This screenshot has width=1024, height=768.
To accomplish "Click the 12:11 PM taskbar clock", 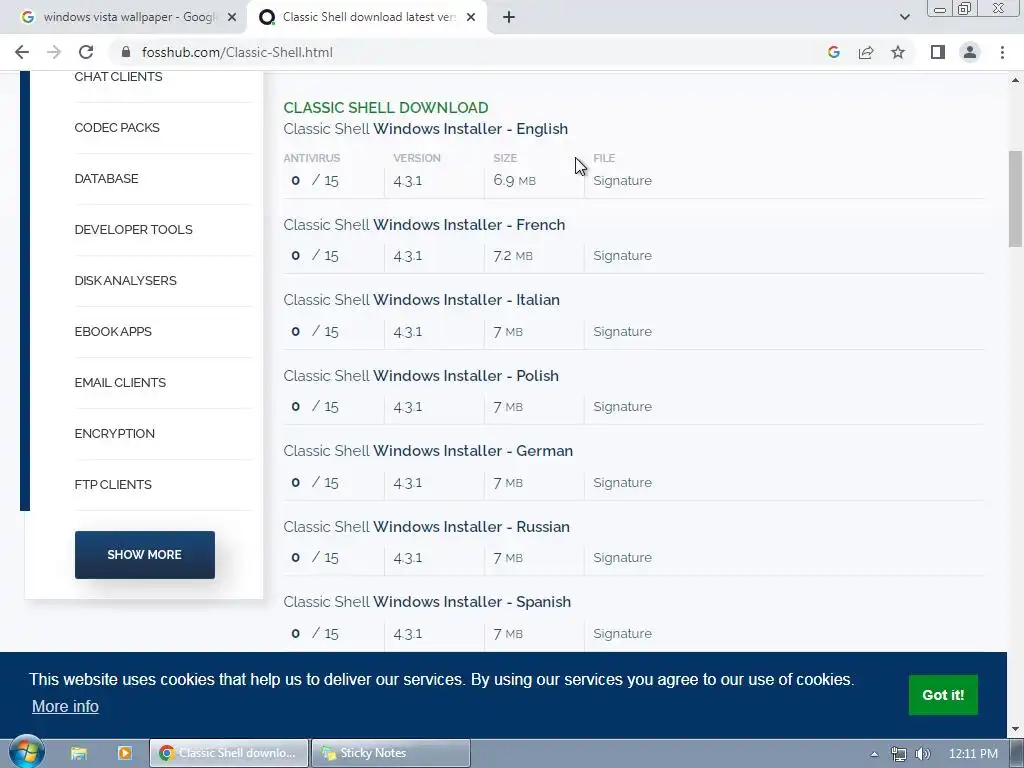I will [x=973, y=754].
